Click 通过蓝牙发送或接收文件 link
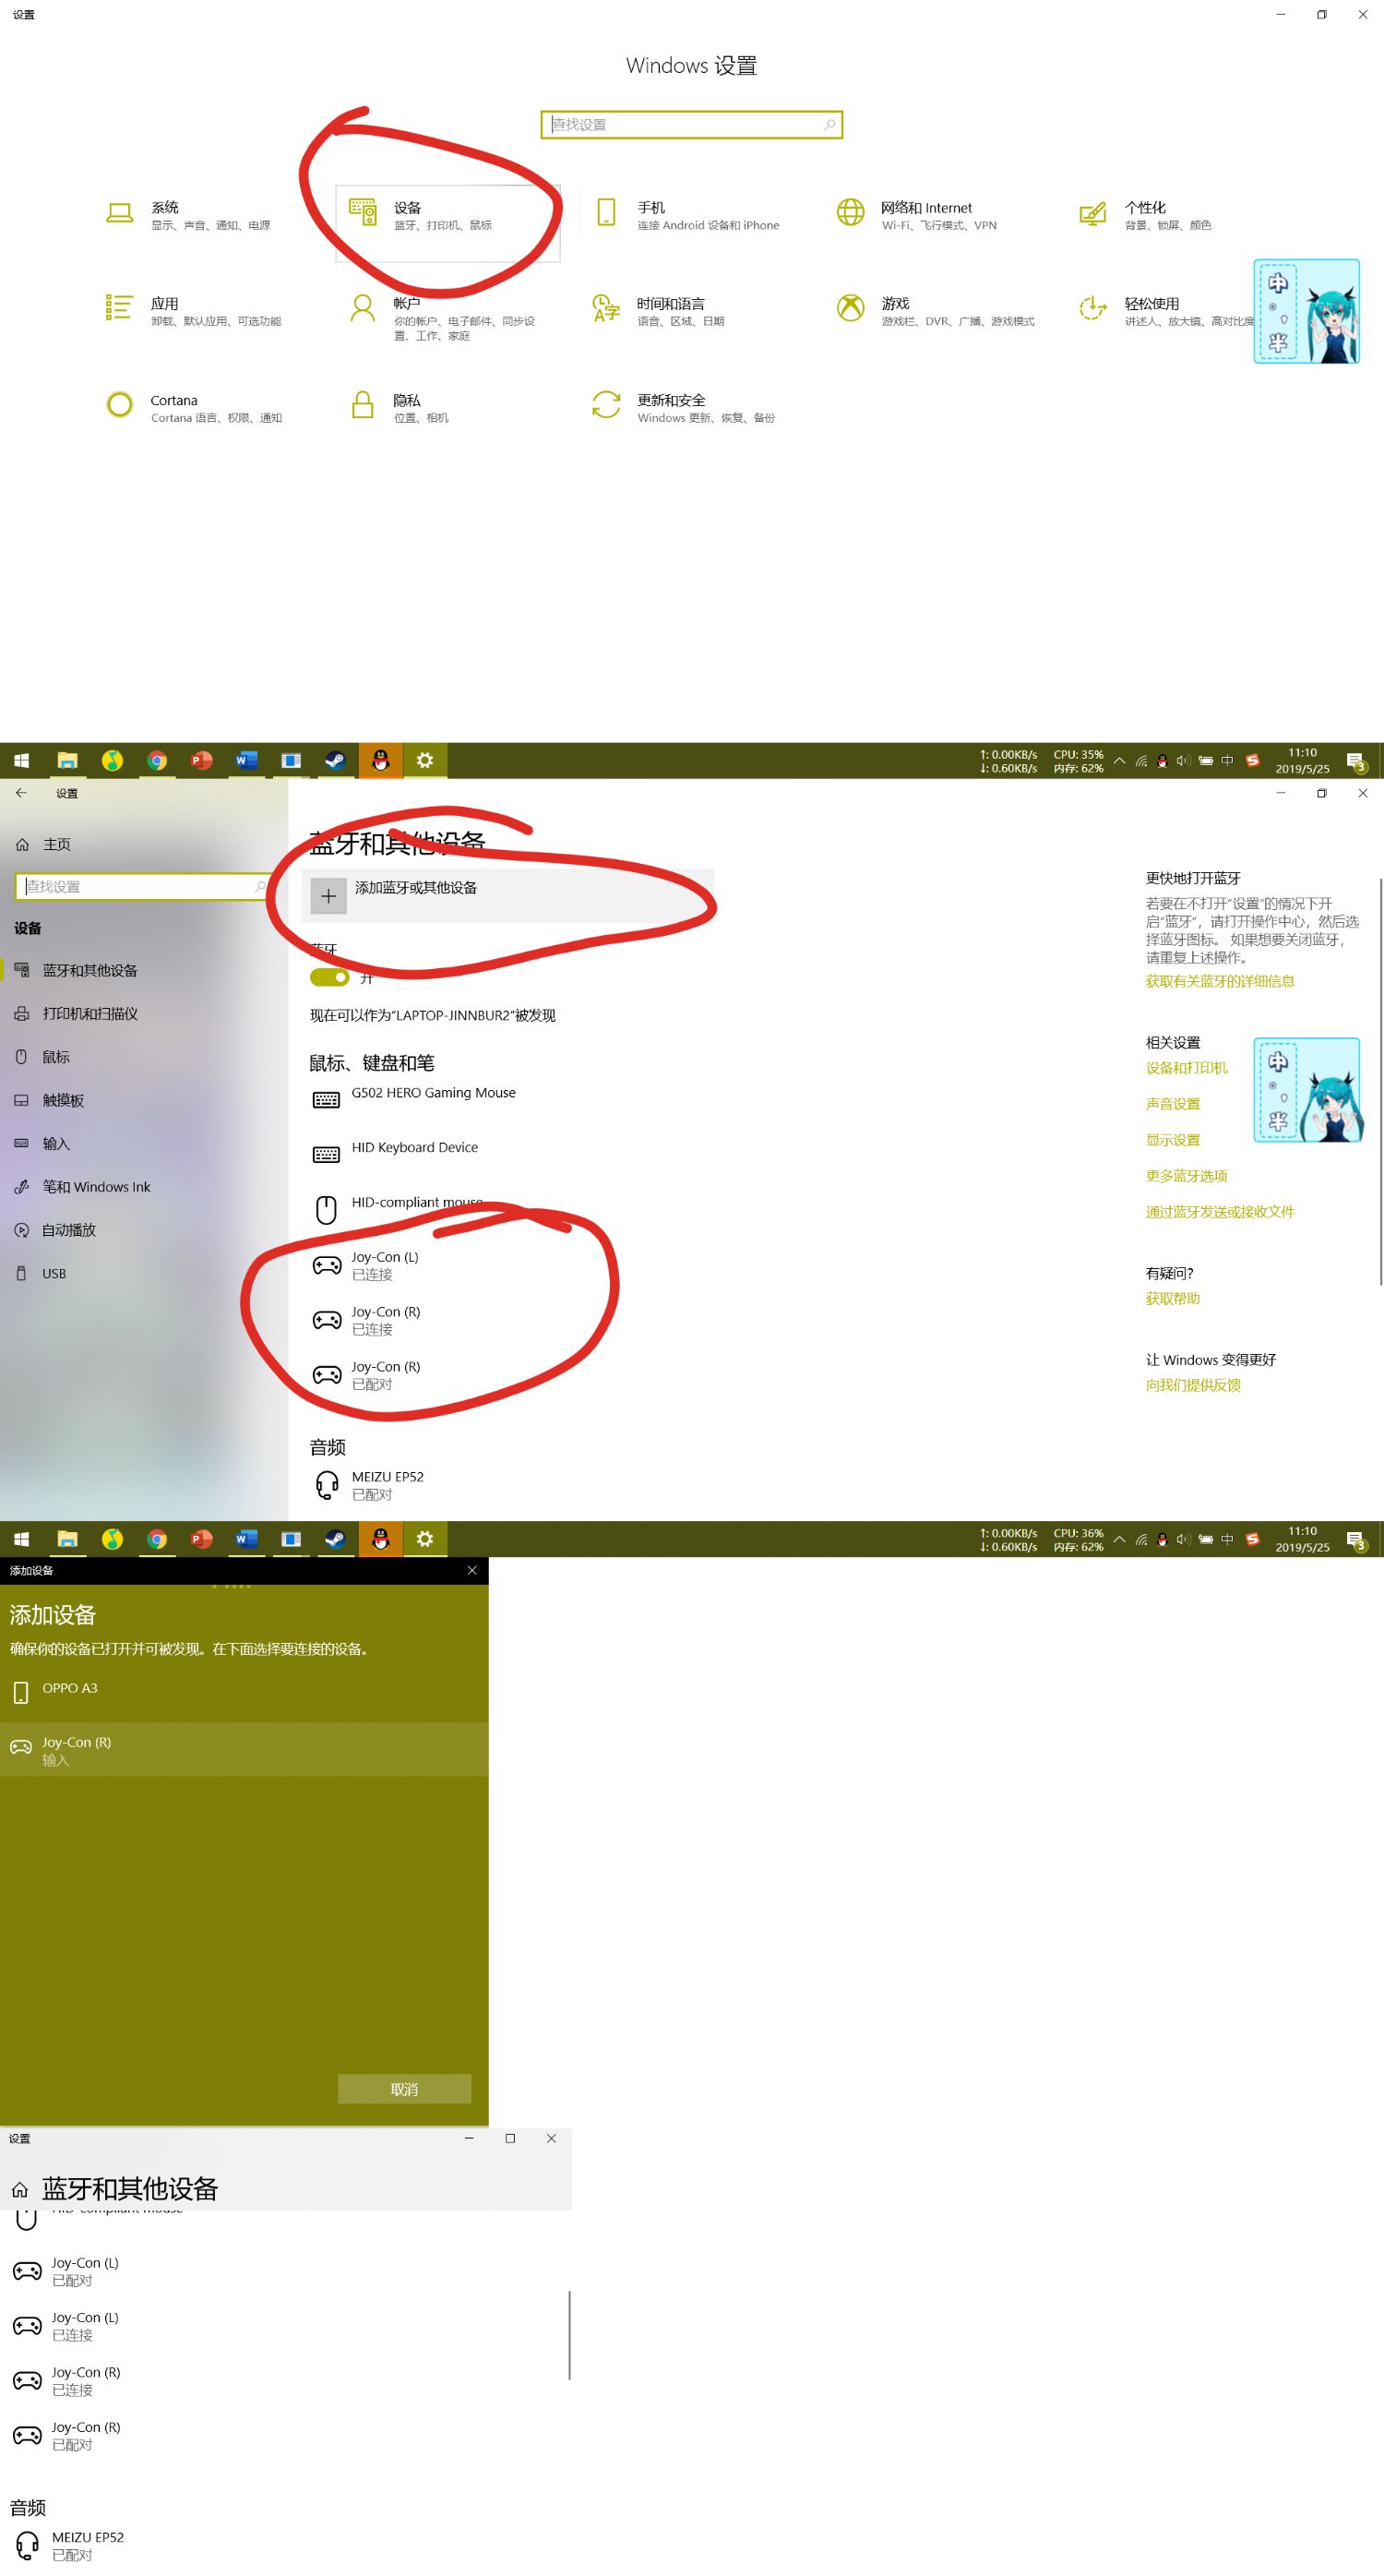Image resolution: width=1384 pixels, height=2576 pixels. point(1220,1212)
